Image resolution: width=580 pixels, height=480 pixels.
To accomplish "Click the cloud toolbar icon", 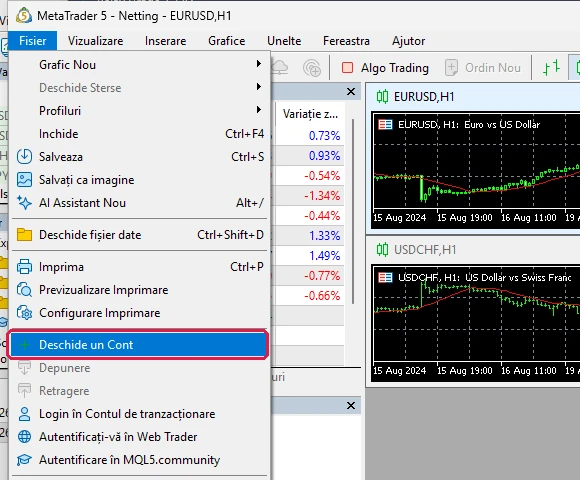I will tap(280, 68).
